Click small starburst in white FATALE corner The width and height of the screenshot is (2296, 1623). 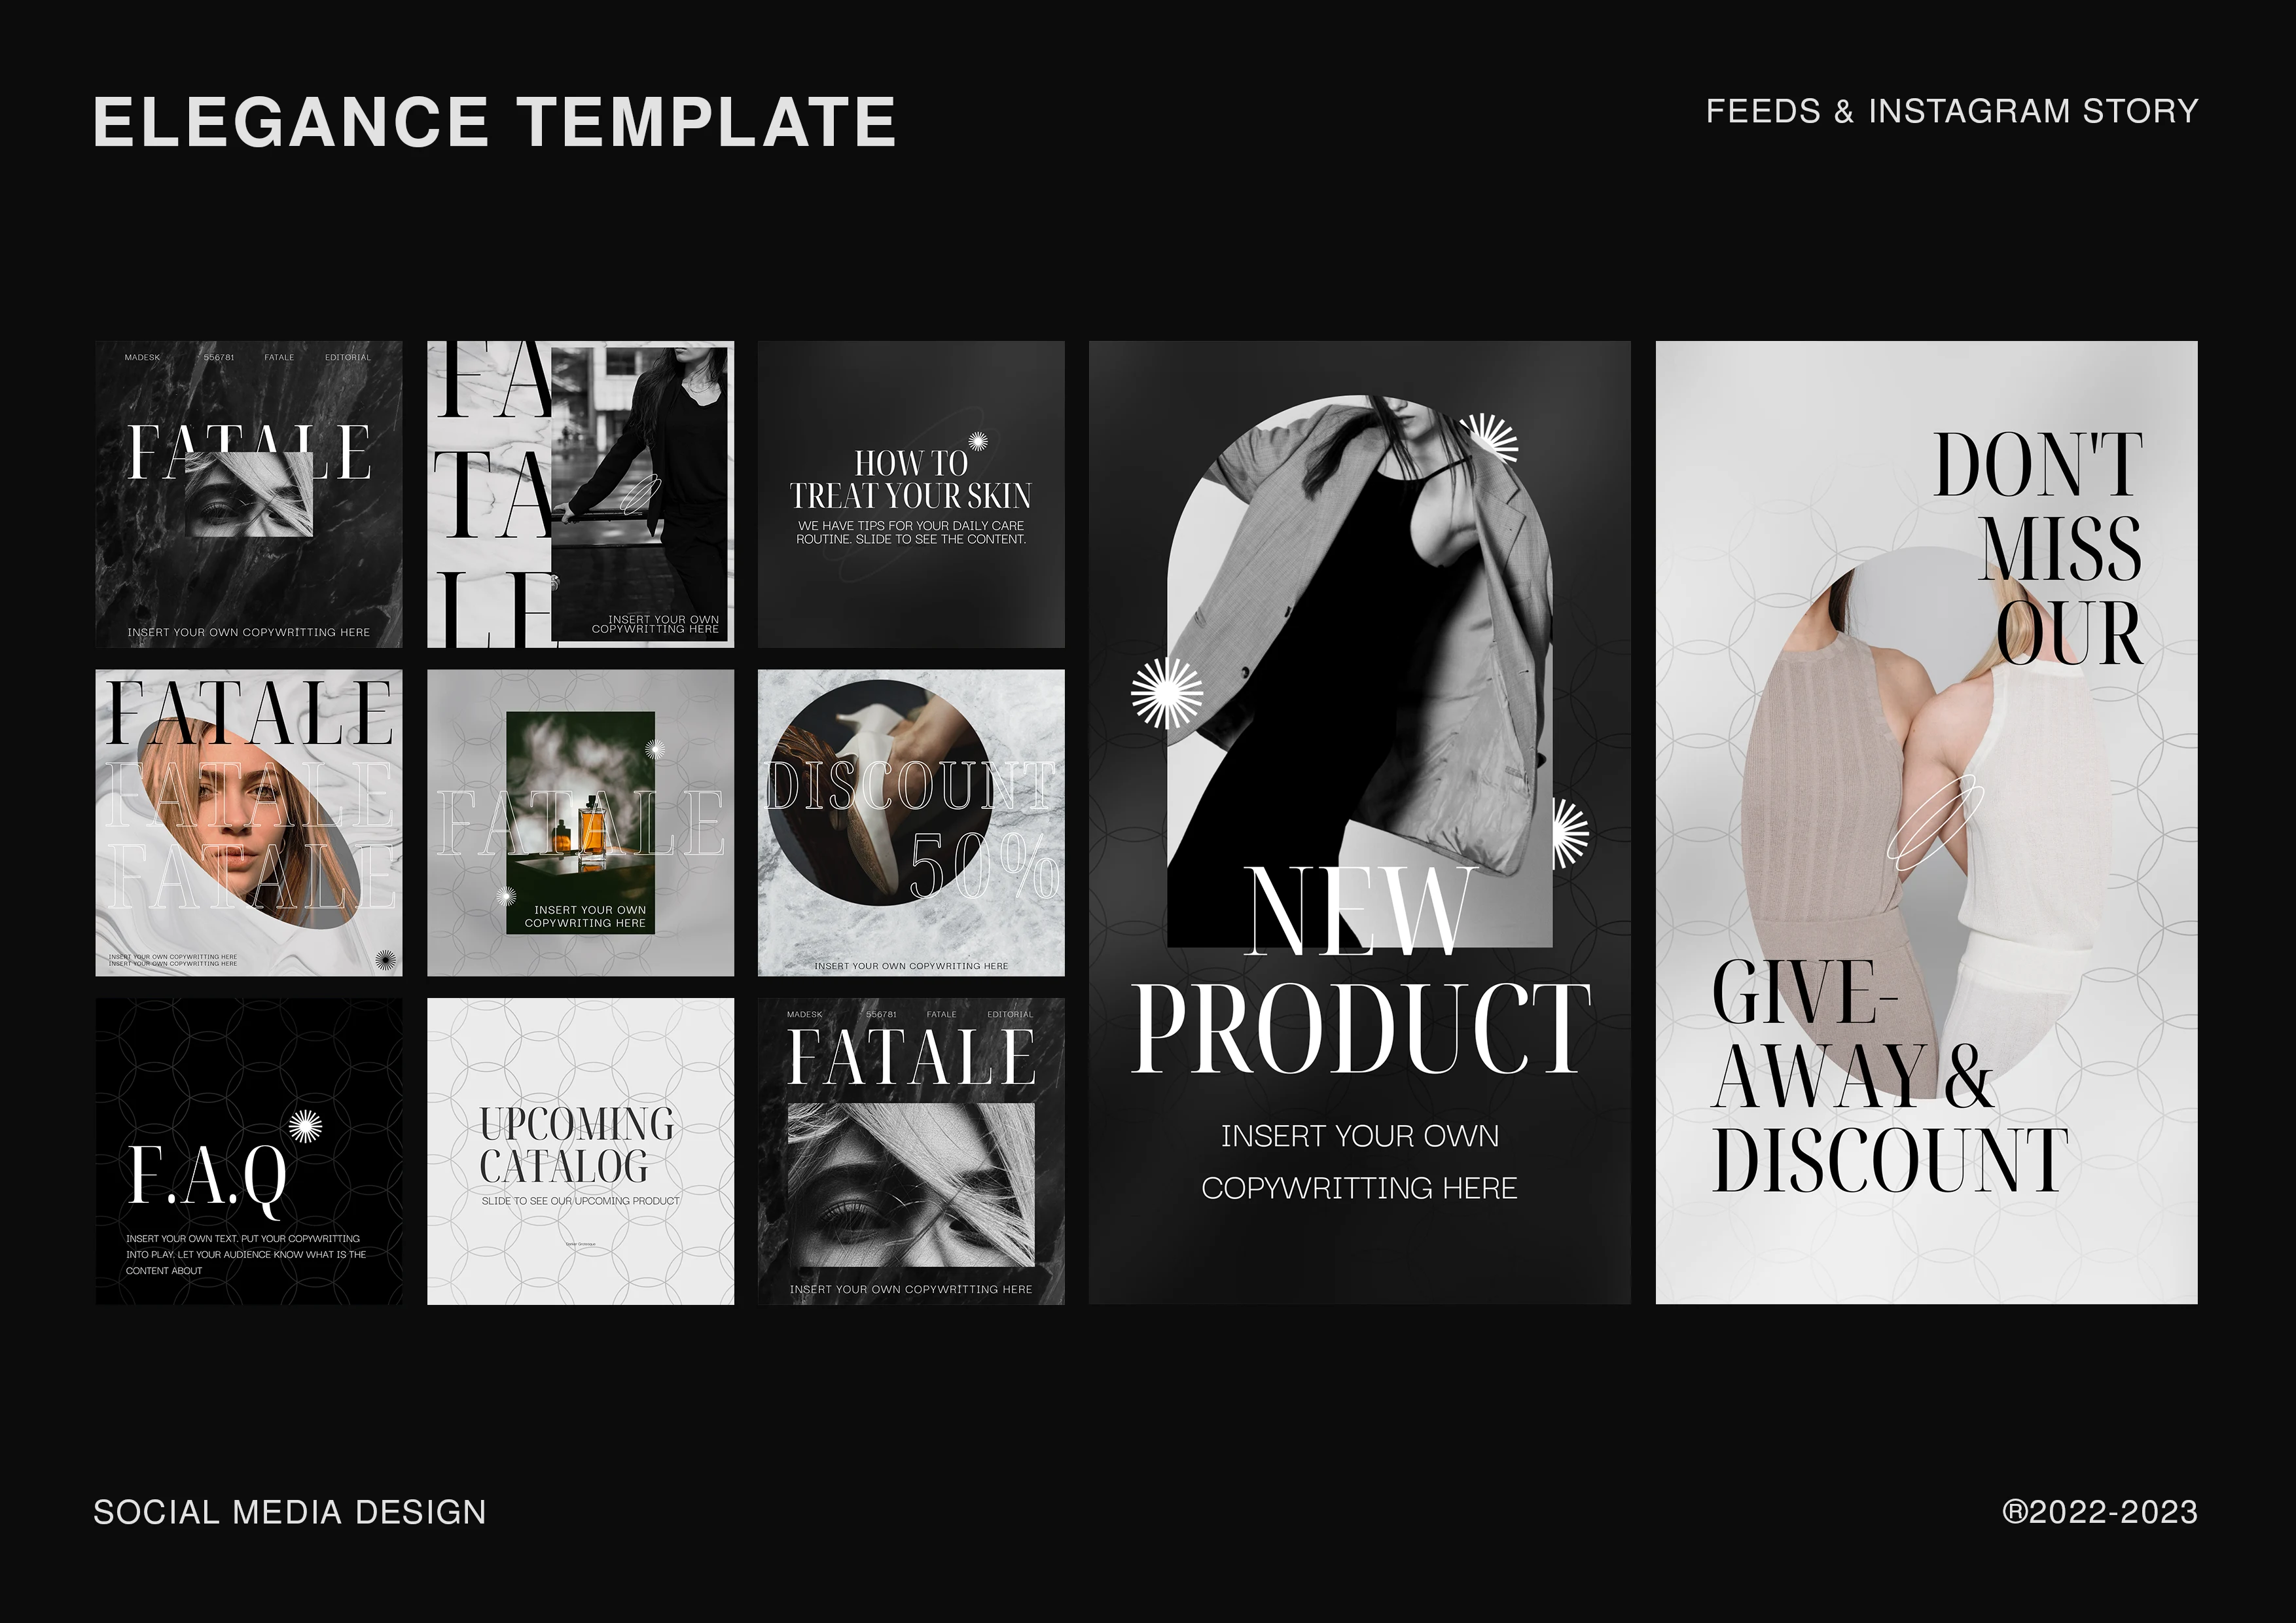385,959
